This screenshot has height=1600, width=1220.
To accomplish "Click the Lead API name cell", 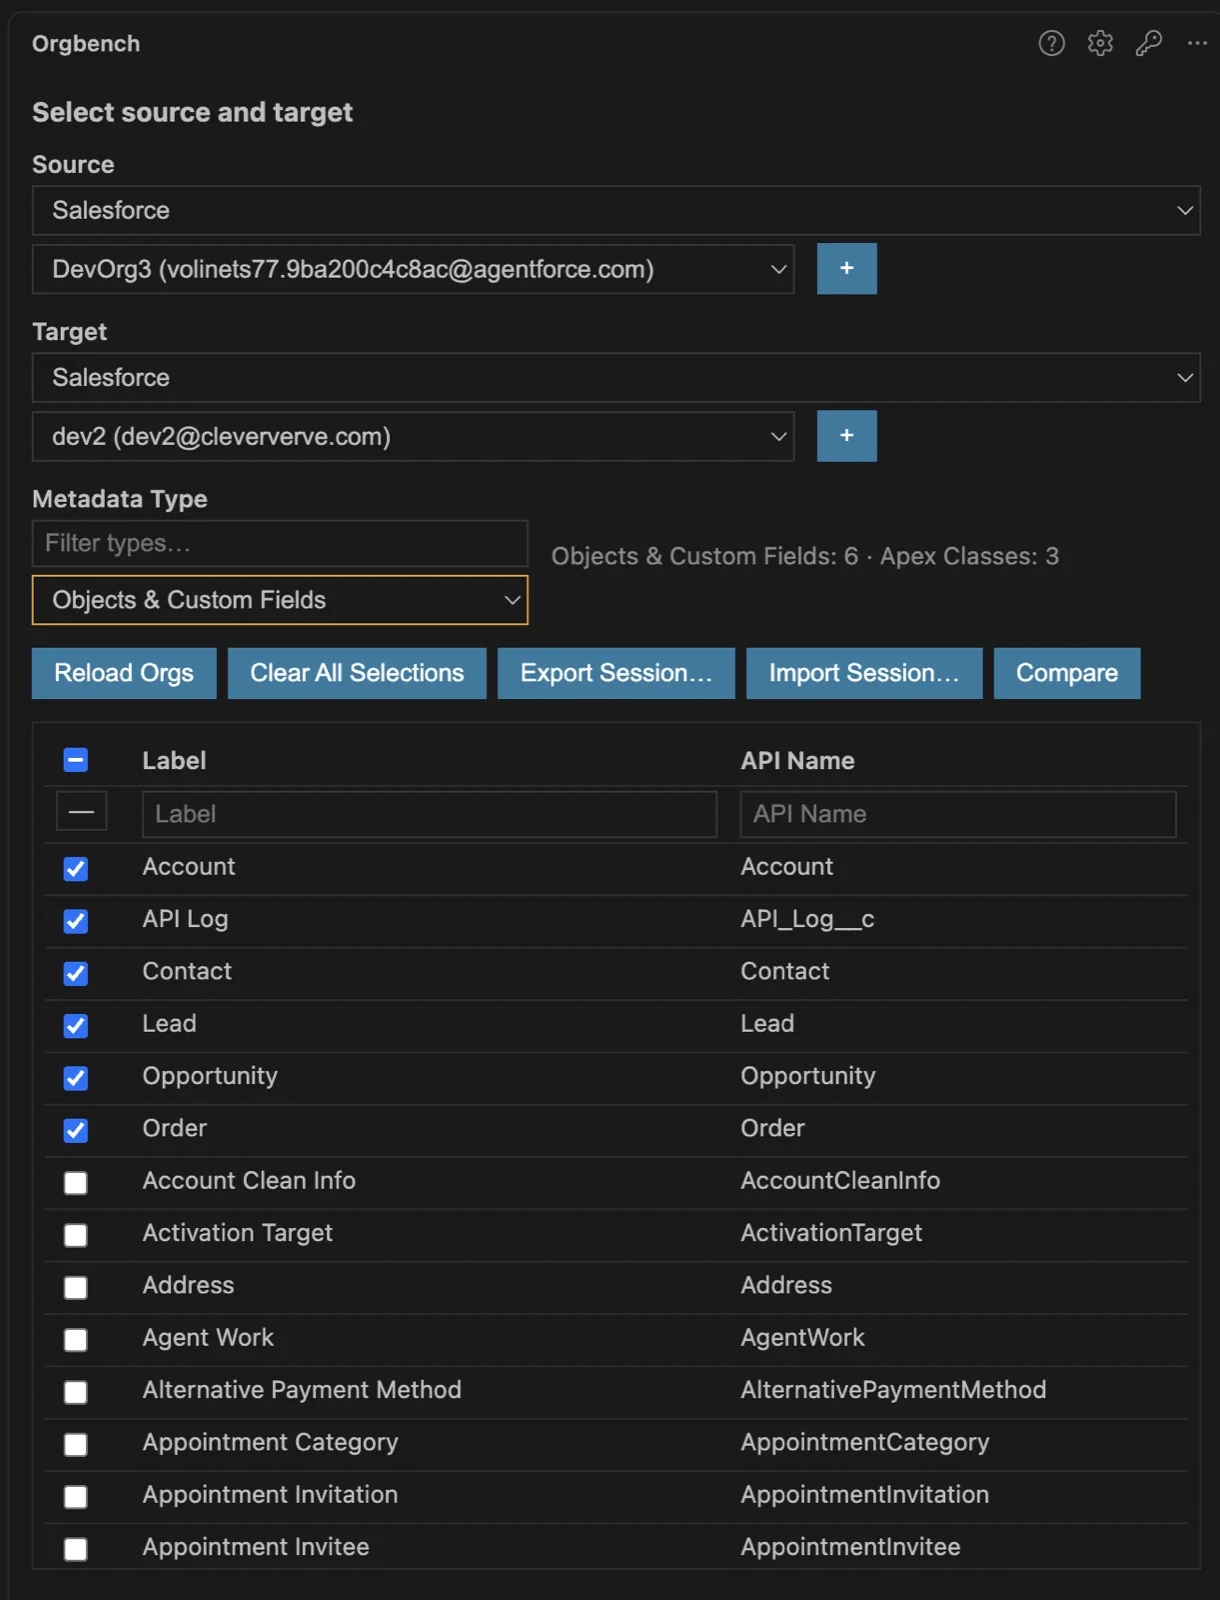I will (x=767, y=1023).
